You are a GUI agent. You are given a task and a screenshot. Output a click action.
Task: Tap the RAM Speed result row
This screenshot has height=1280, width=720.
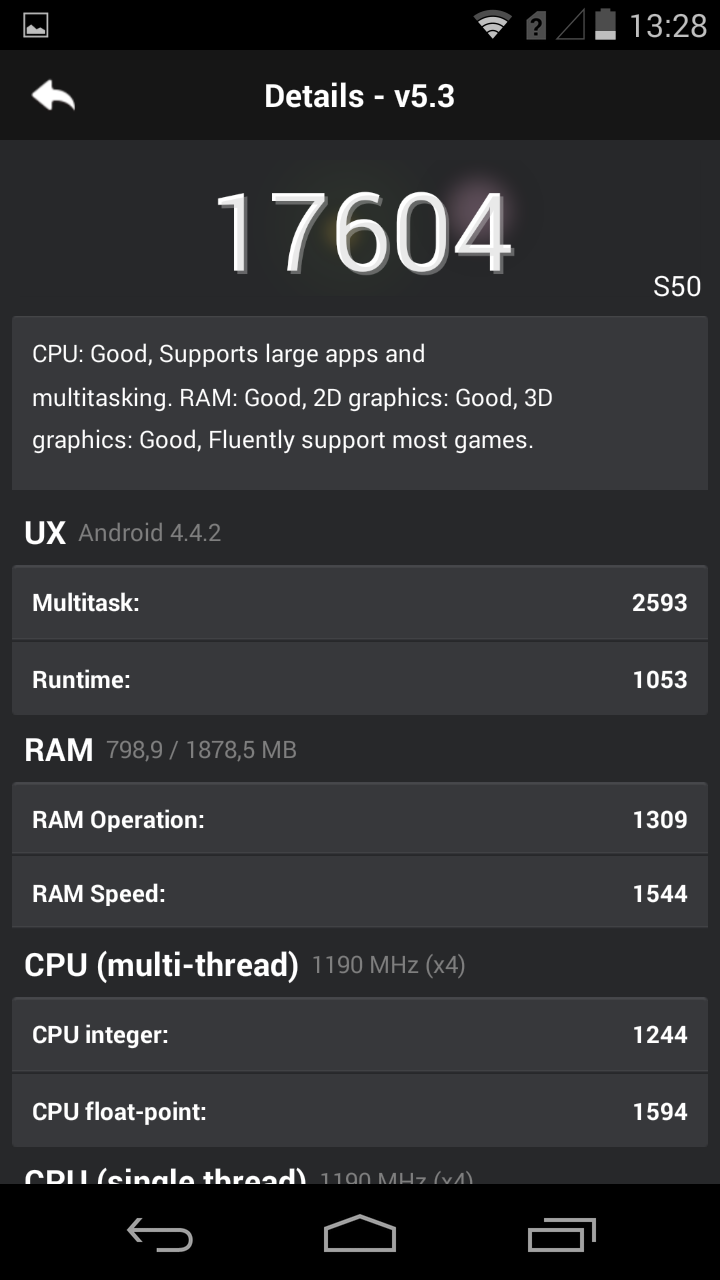360,894
